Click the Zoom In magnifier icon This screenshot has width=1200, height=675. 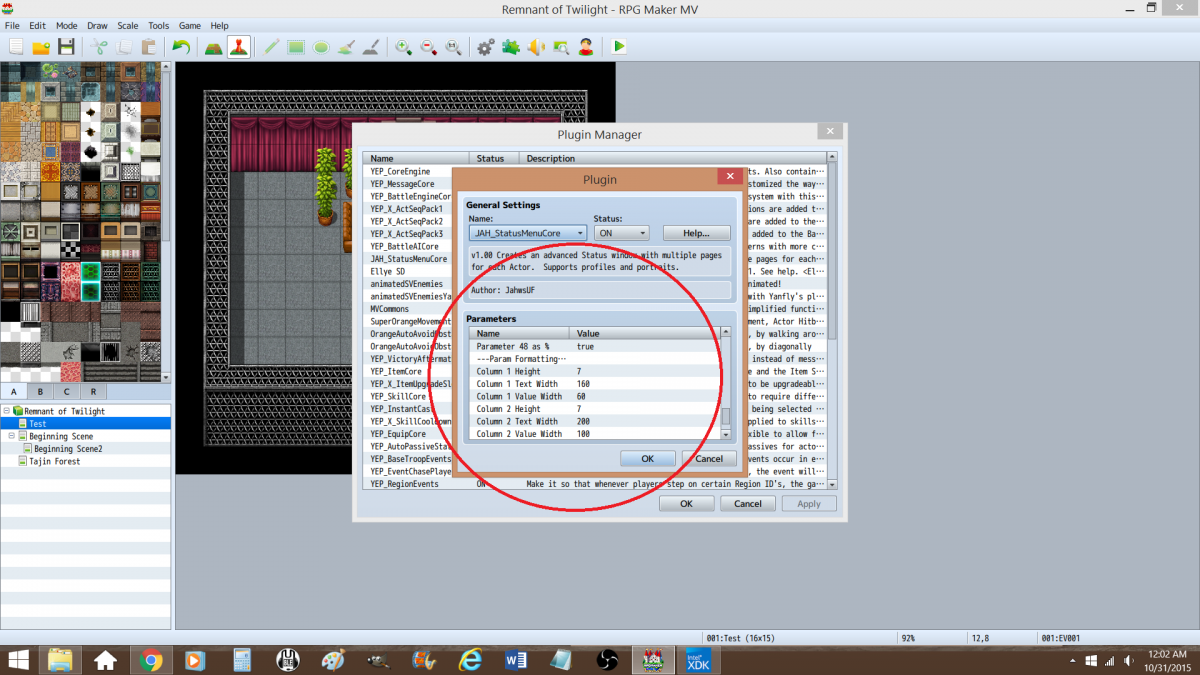pos(404,47)
